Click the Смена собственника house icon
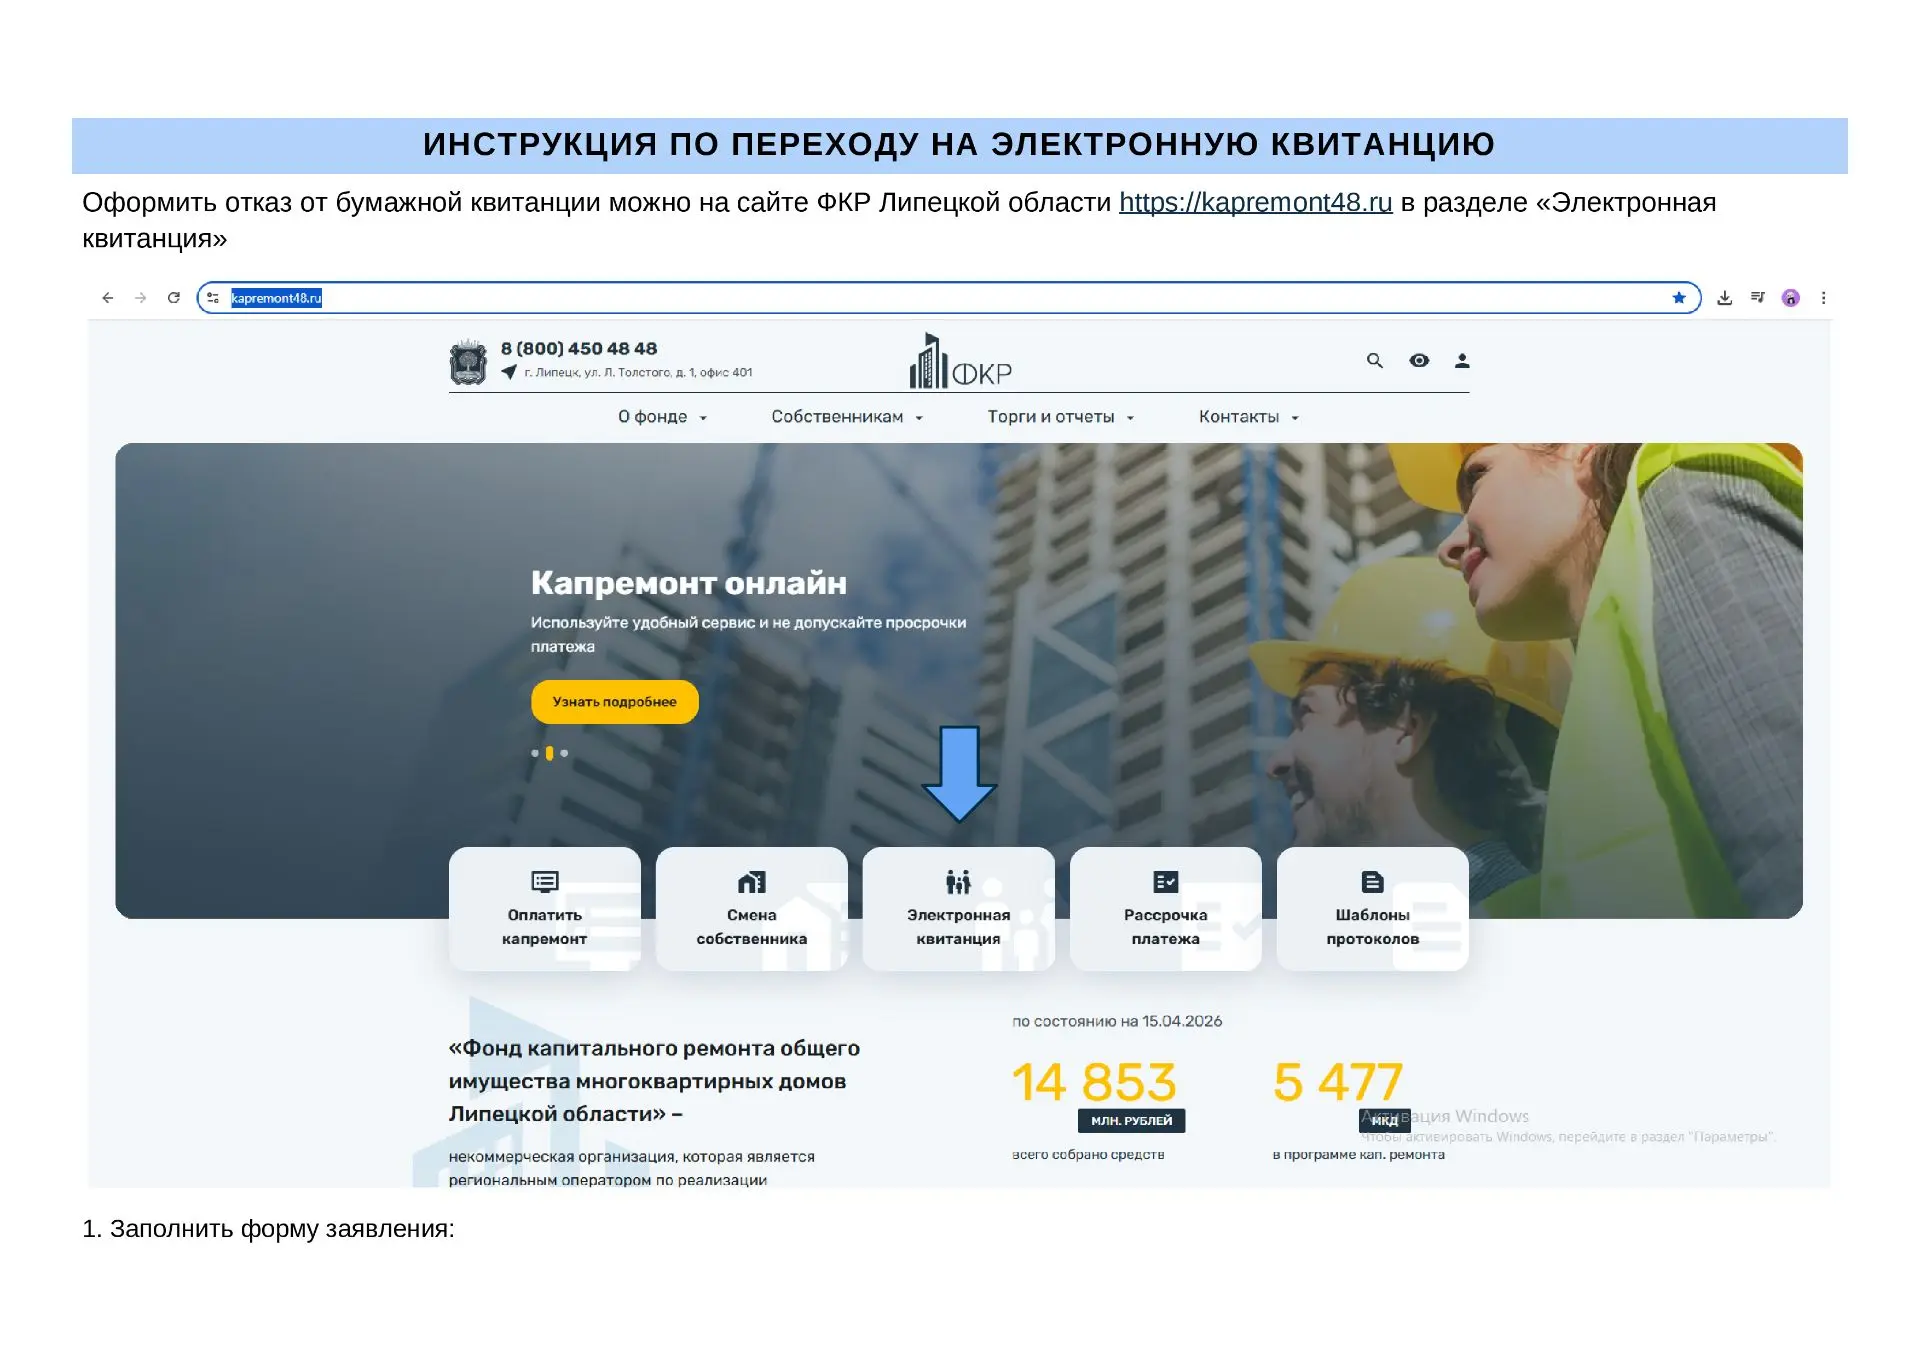Viewport: 1920px width, 1357px height. coord(752,882)
